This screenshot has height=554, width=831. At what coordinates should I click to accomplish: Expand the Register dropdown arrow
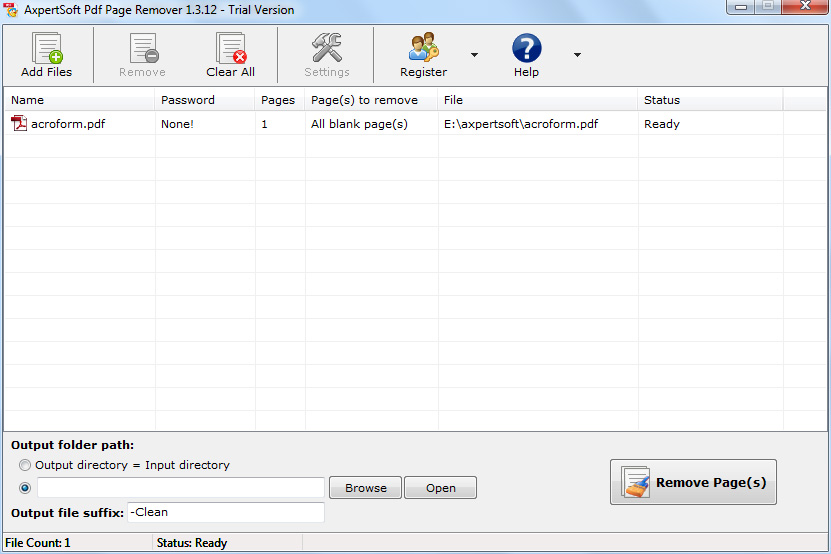474,55
